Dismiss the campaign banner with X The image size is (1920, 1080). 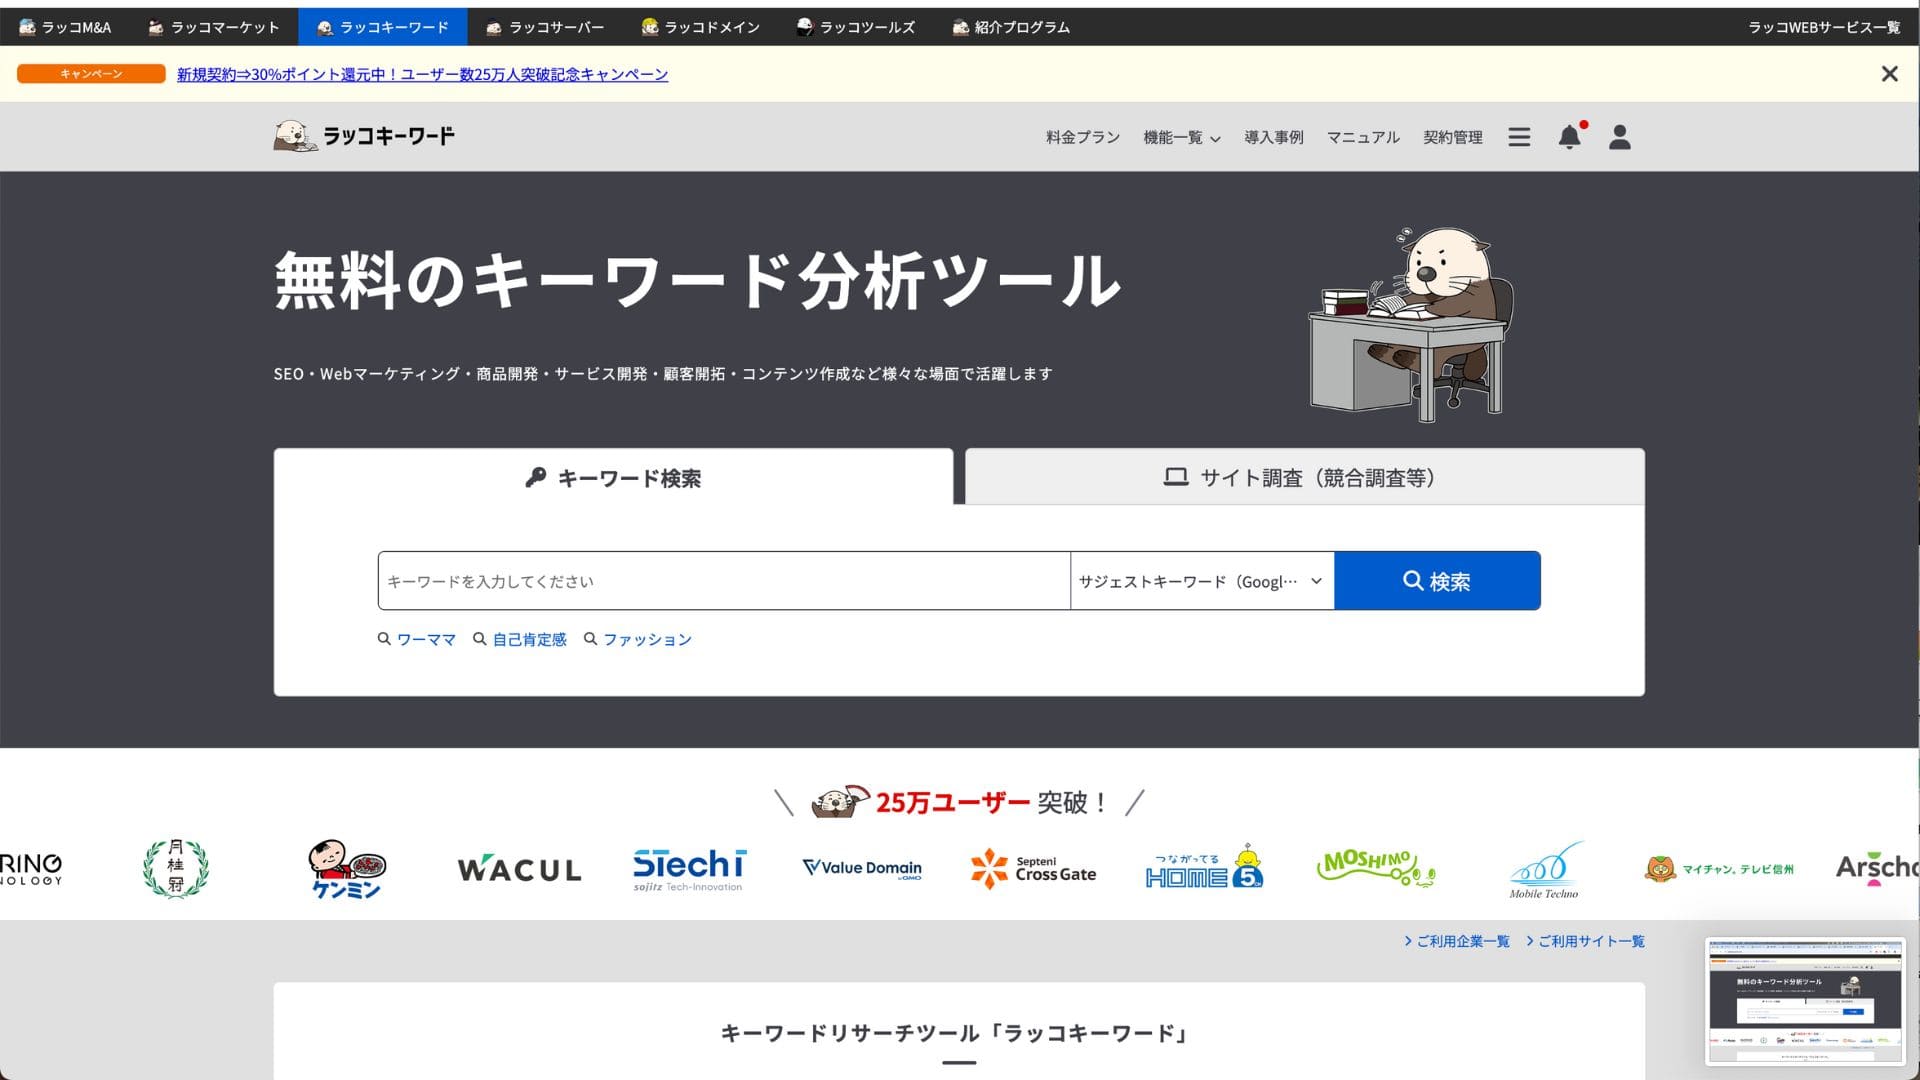coord(1889,74)
